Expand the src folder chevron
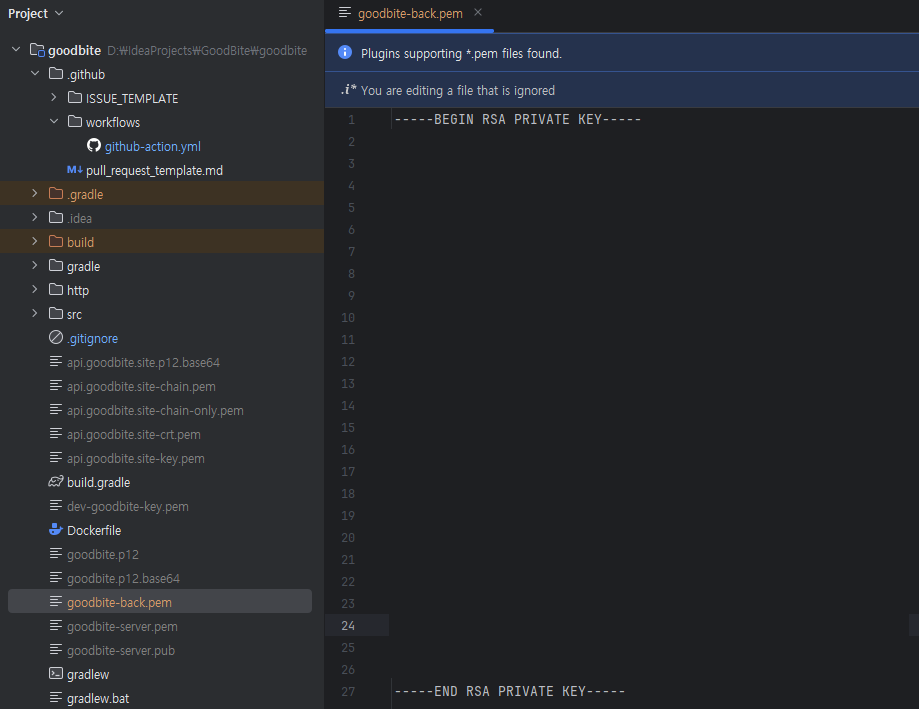The image size is (919, 709). coord(35,313)
